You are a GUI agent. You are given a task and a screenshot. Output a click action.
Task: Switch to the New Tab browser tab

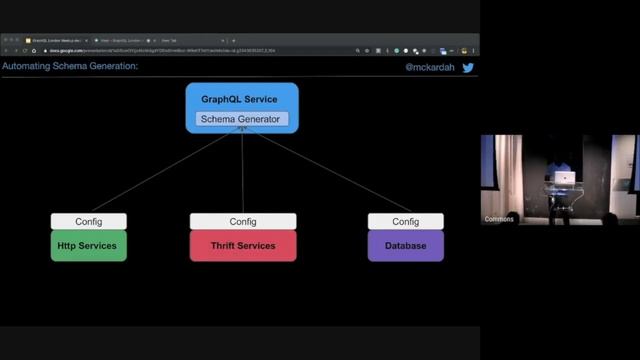(192, 41)
